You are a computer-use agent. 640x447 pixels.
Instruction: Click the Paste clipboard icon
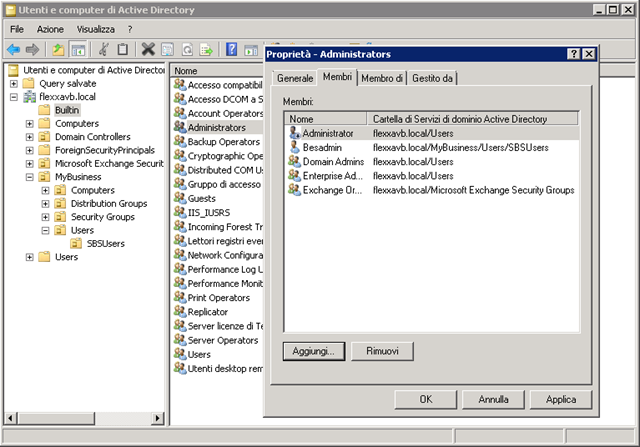click(122, 49)
